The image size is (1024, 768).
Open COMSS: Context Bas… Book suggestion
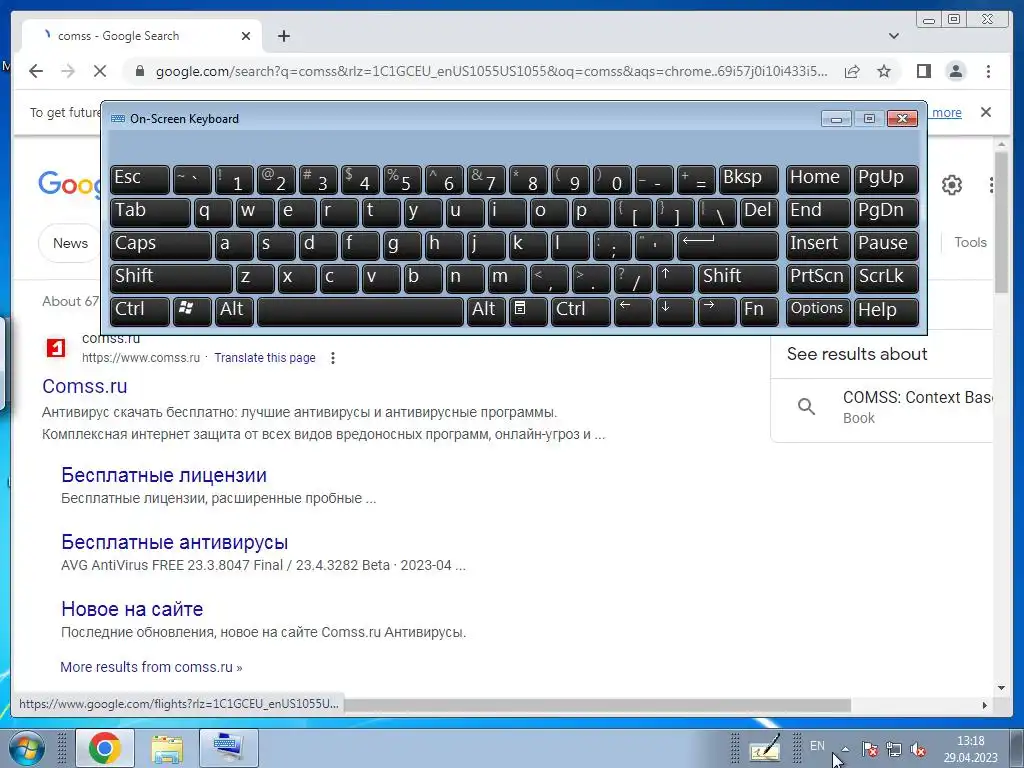point(884,407)
